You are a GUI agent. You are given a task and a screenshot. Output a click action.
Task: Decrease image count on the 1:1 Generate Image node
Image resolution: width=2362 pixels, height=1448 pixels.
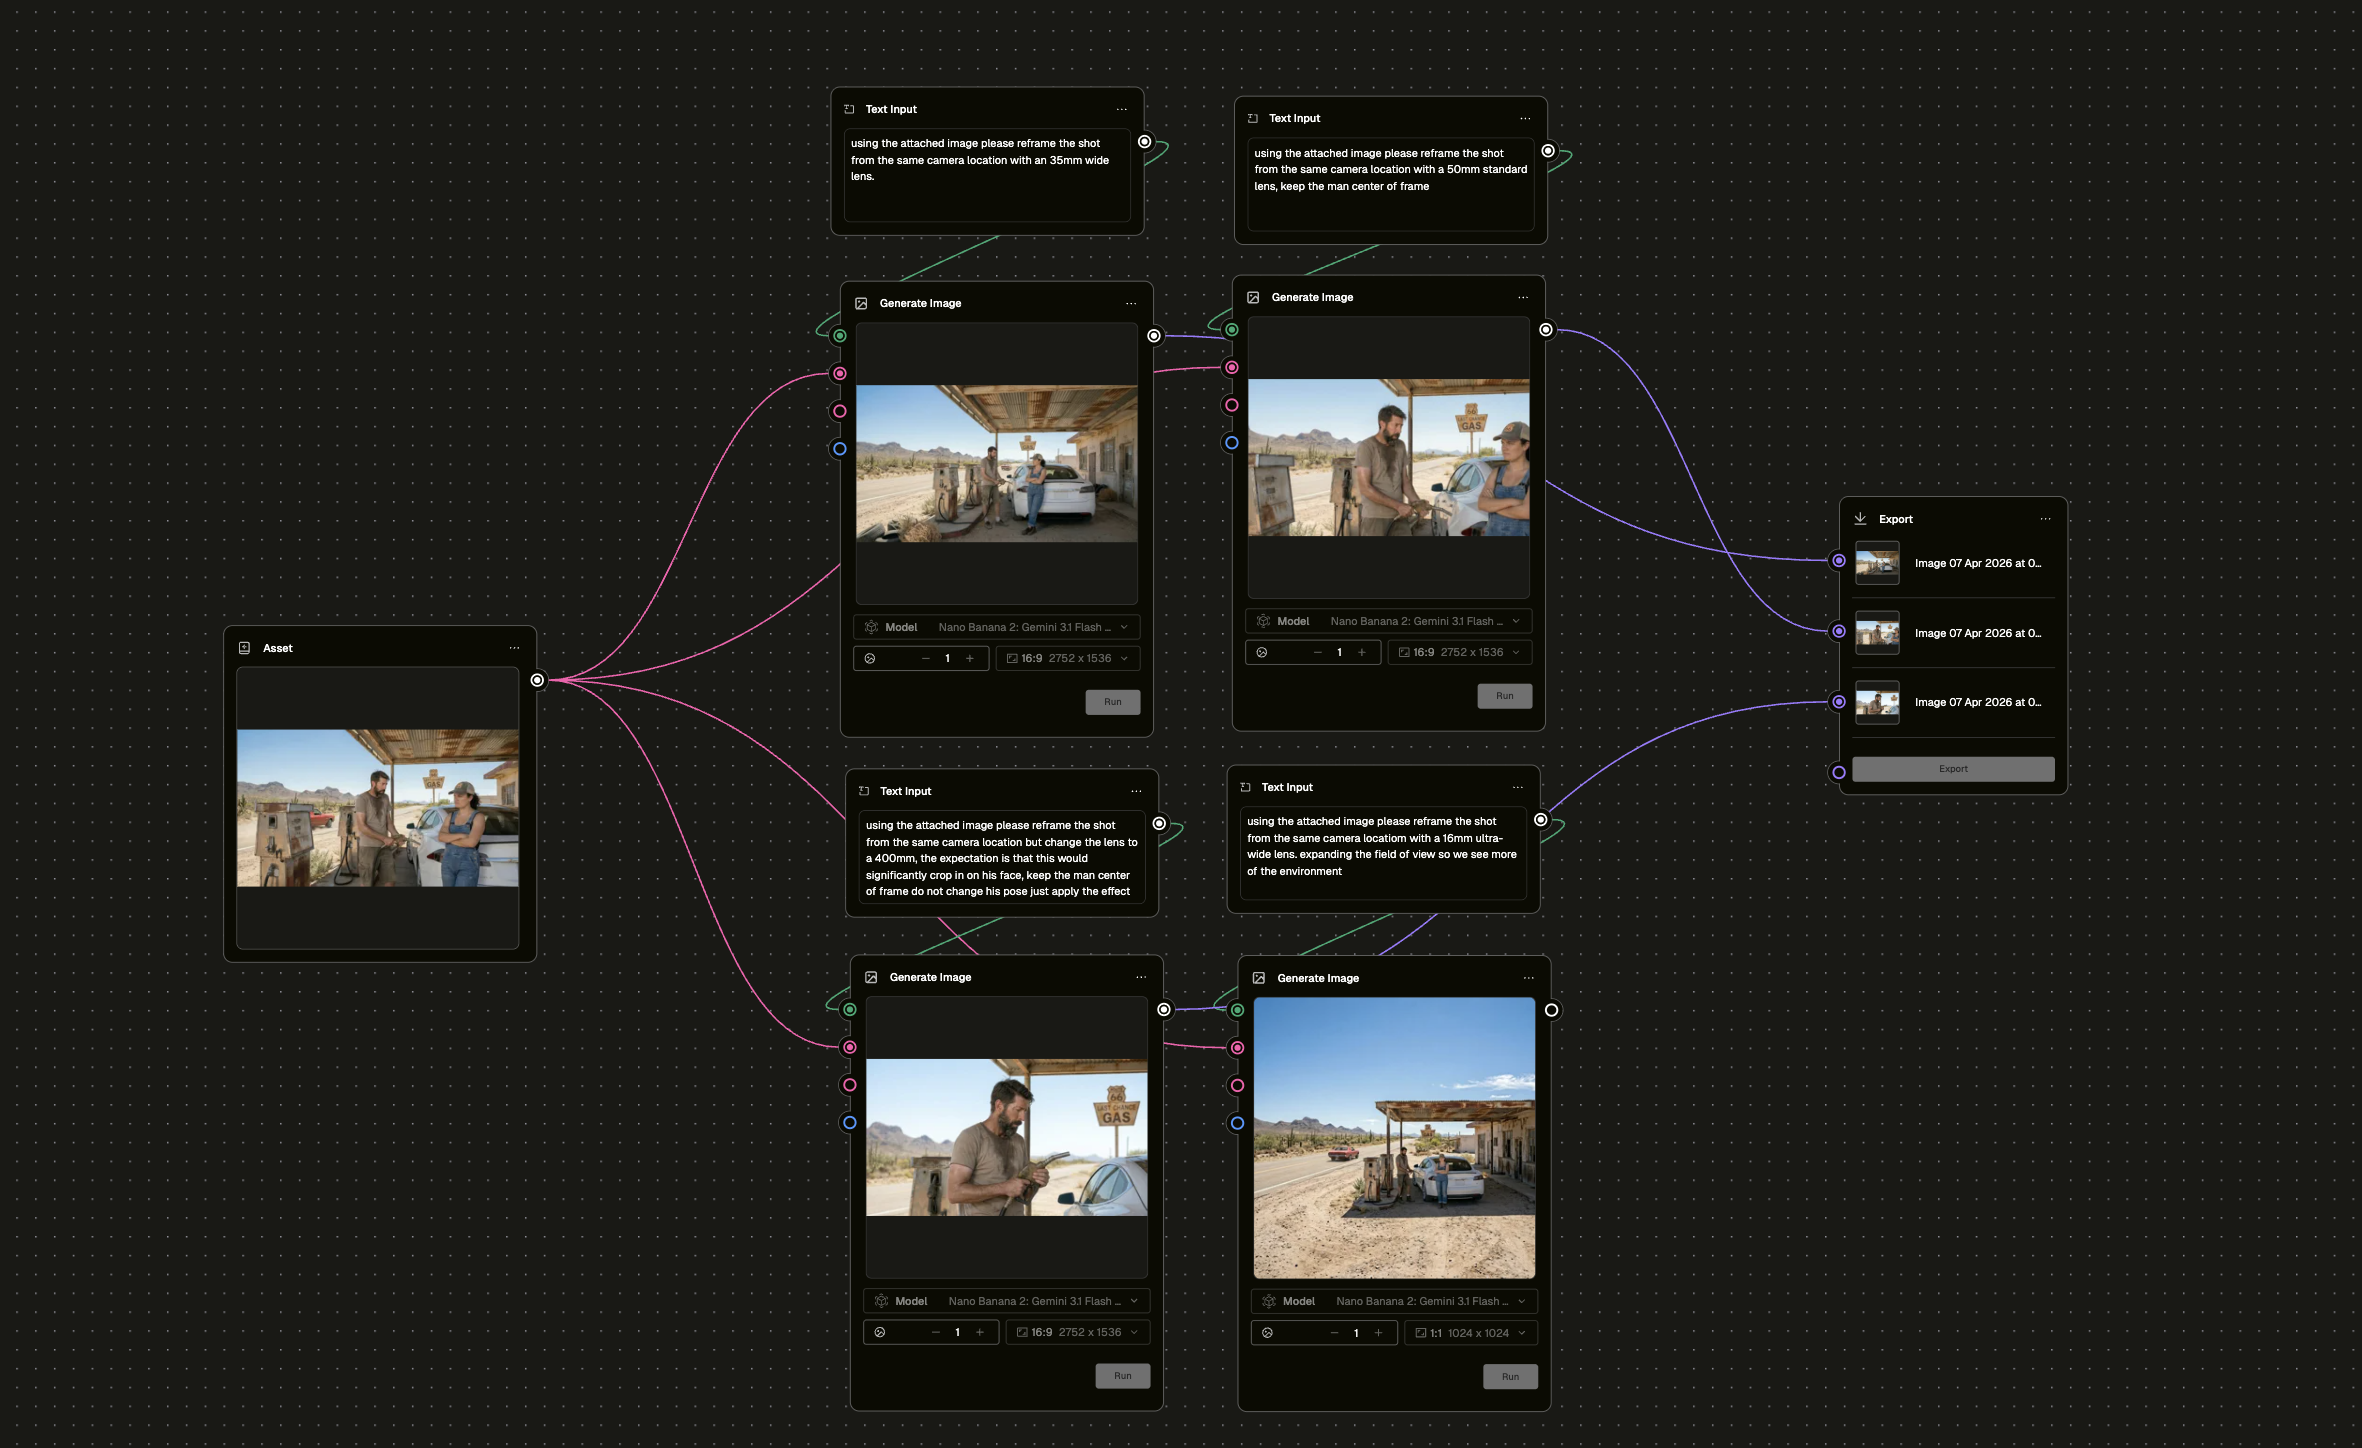1334,1333
